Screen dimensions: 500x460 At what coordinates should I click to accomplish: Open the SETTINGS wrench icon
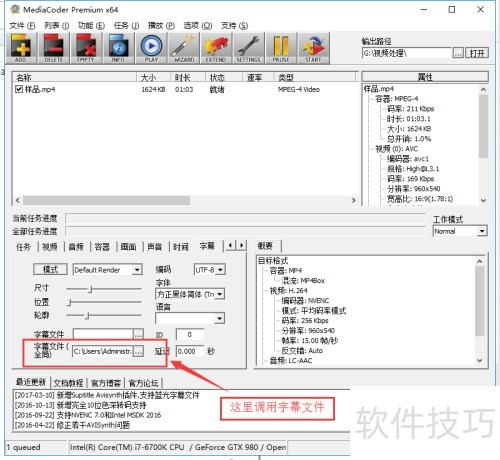pyautogui.click(x=248, y=48)
